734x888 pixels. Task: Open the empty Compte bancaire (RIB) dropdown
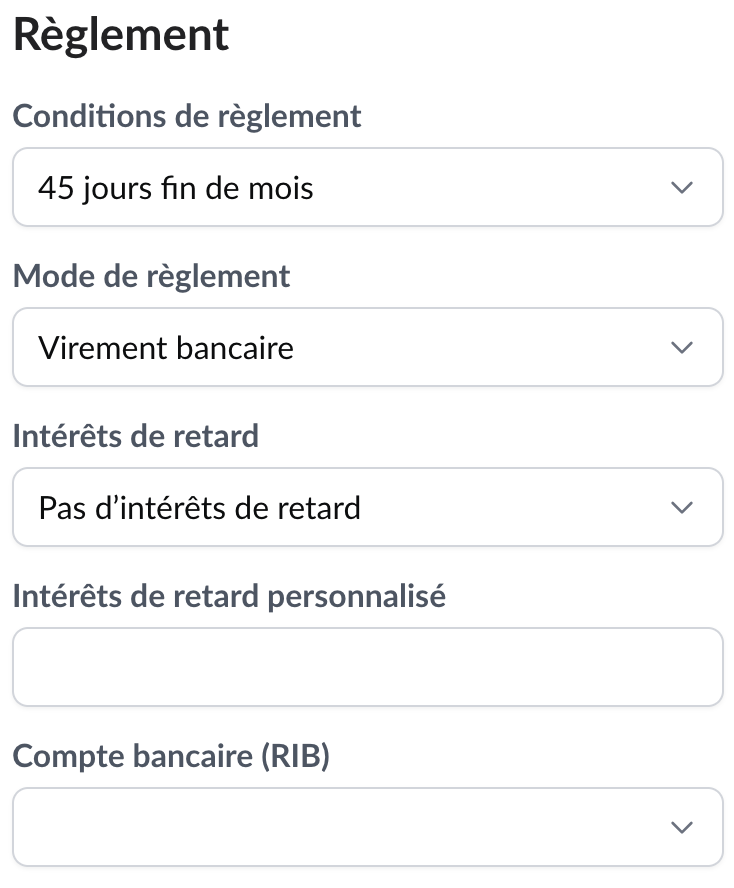[x=367, y=827]
